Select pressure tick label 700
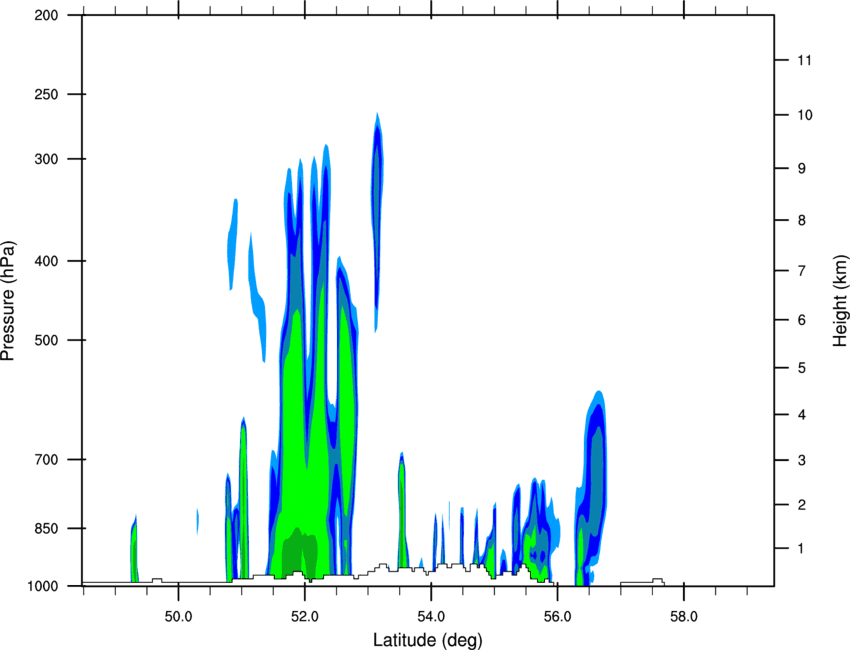 46,460
